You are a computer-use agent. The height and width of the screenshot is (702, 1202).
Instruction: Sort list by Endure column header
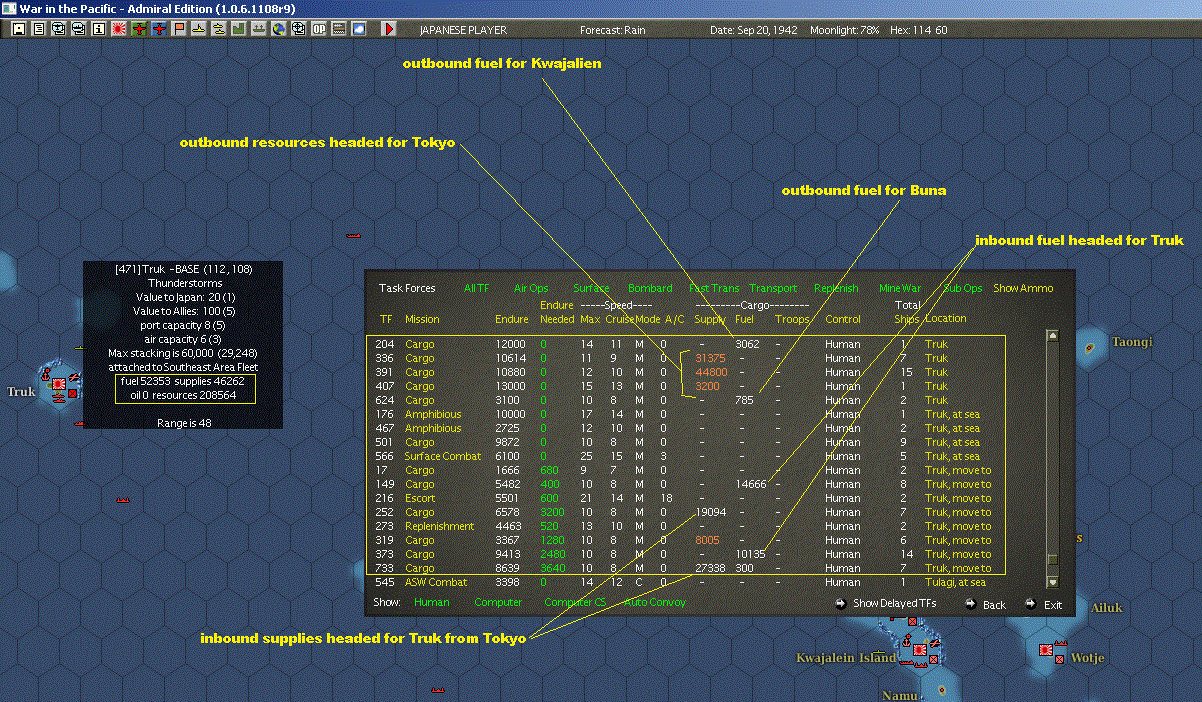(512, 319)
